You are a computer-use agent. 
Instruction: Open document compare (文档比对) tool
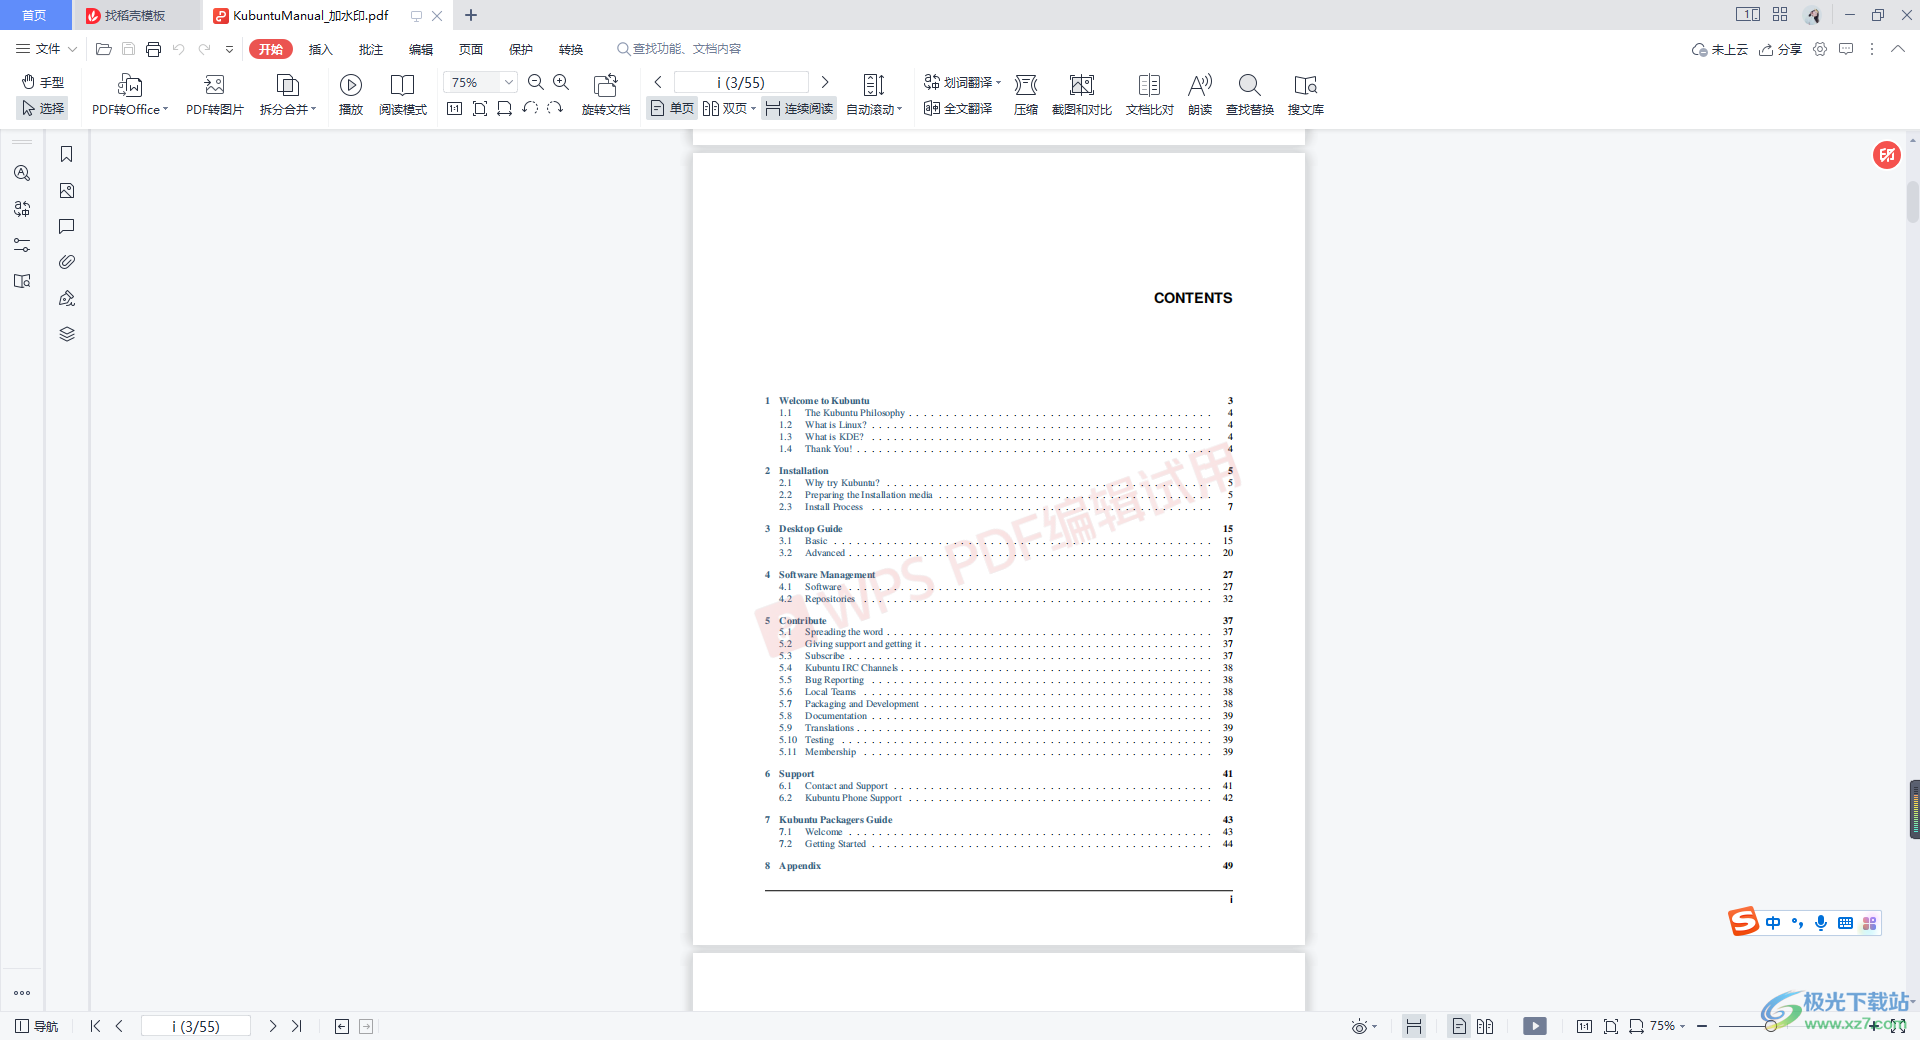(1150, 95)
